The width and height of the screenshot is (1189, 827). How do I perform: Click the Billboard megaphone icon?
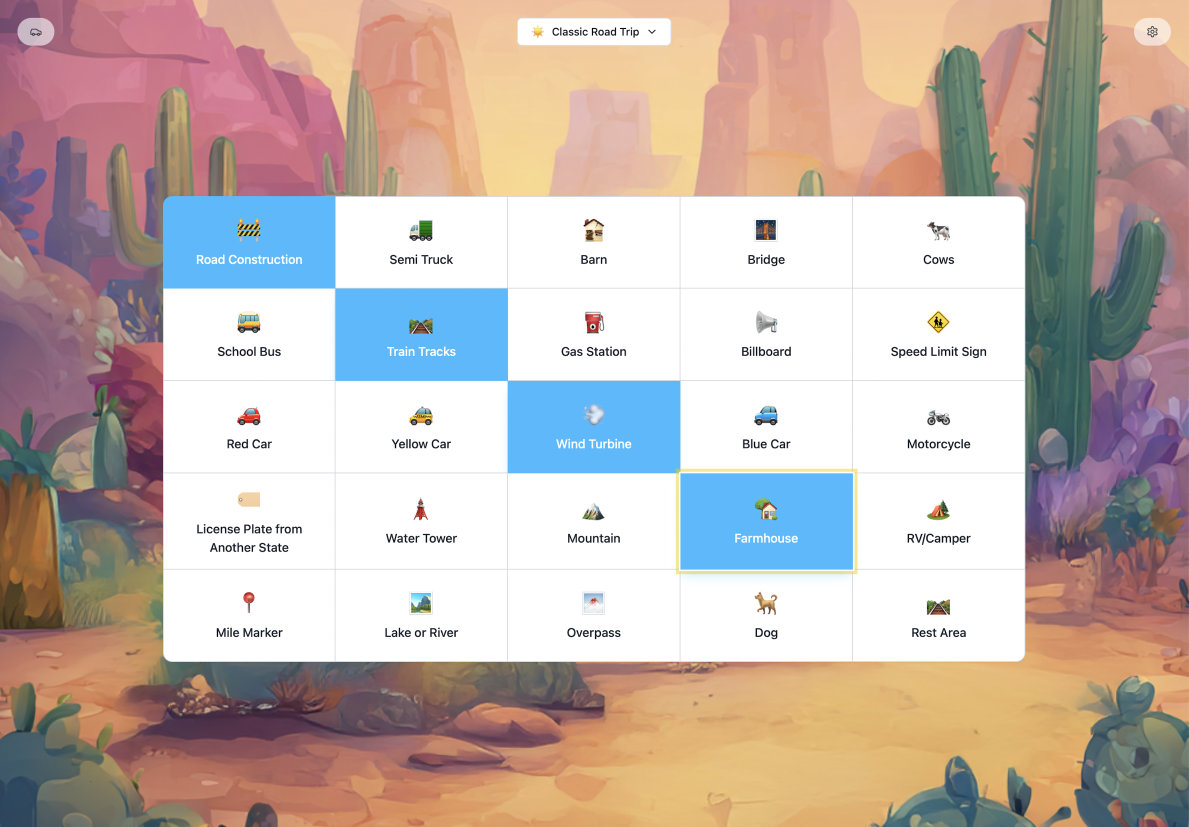pyautogui.click(x=766, y=323)
